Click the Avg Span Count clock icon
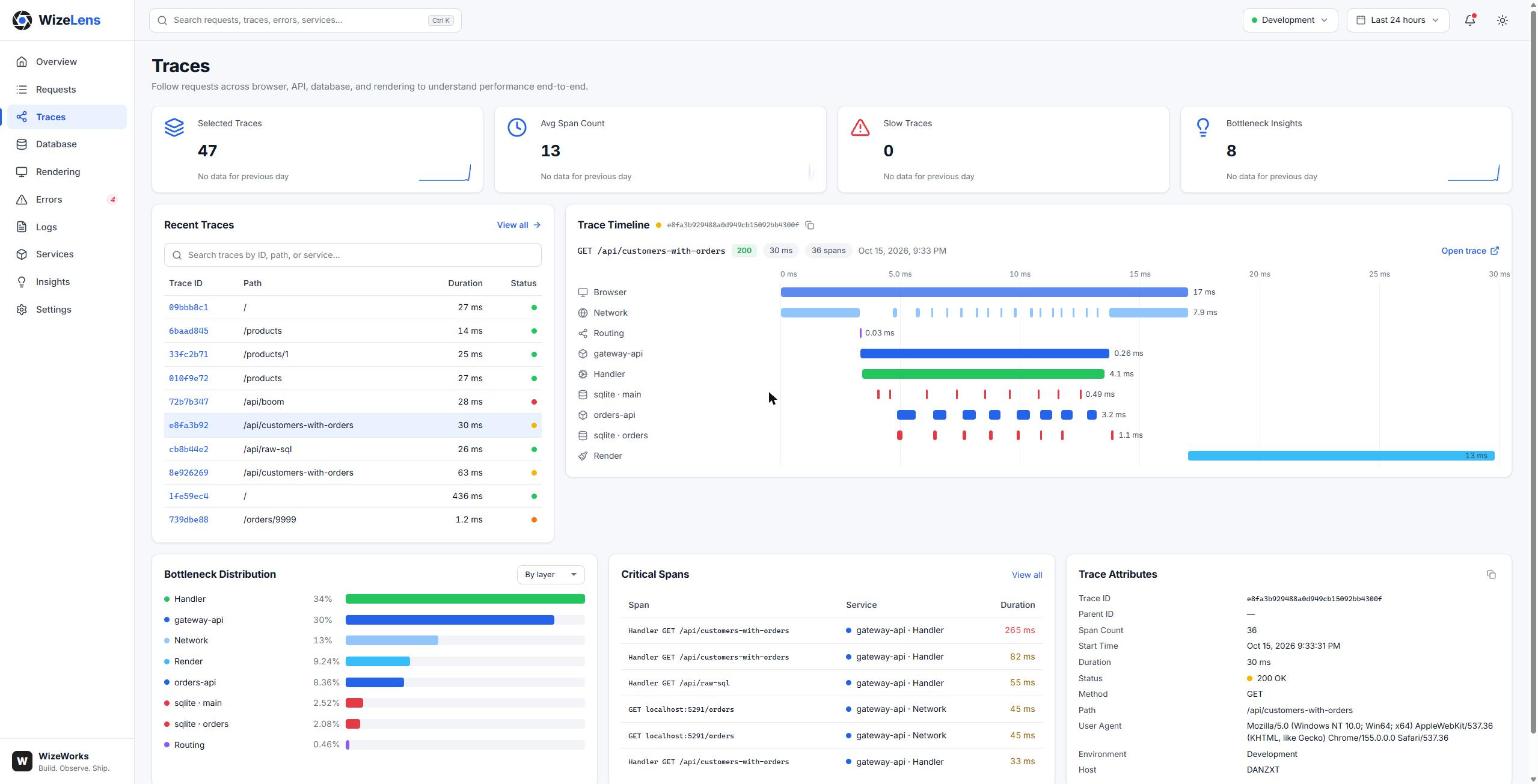Viewport: 1538px width, 784px height. 517,128
